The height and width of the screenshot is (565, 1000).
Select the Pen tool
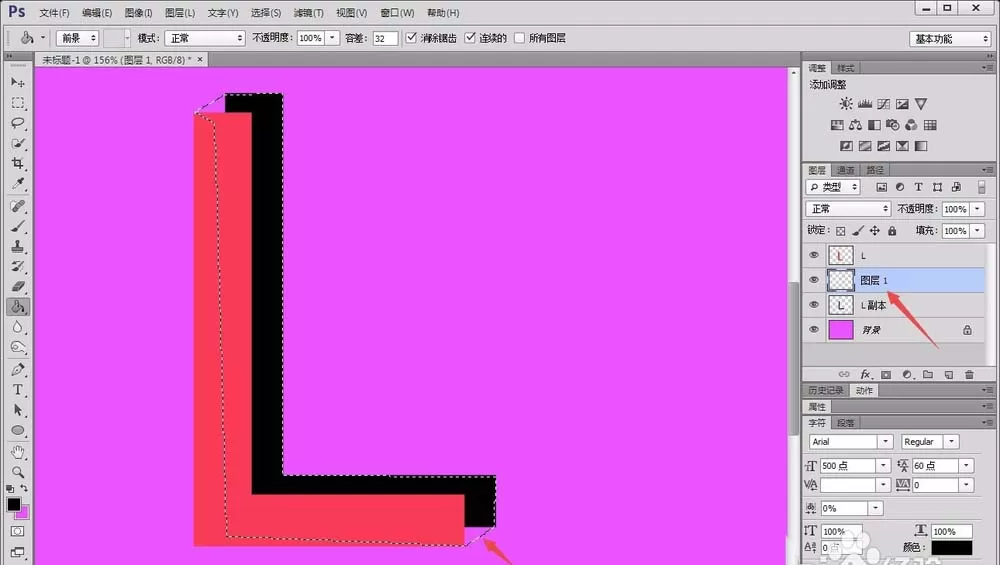point(18,369)
